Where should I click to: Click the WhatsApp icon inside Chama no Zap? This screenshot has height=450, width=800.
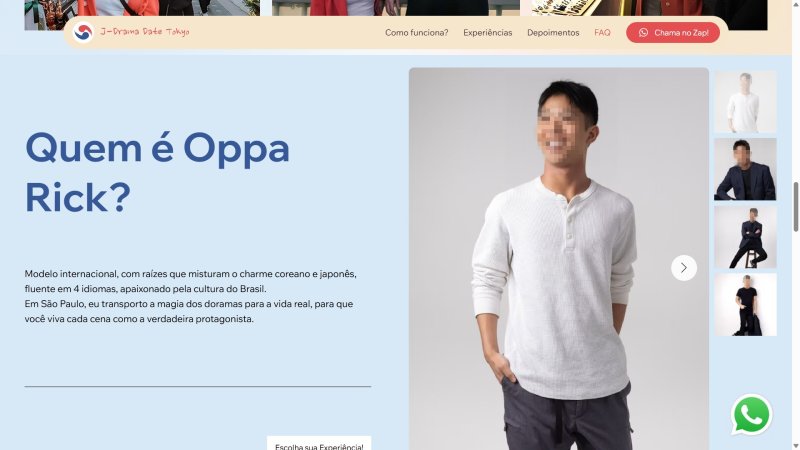point(643,33)
